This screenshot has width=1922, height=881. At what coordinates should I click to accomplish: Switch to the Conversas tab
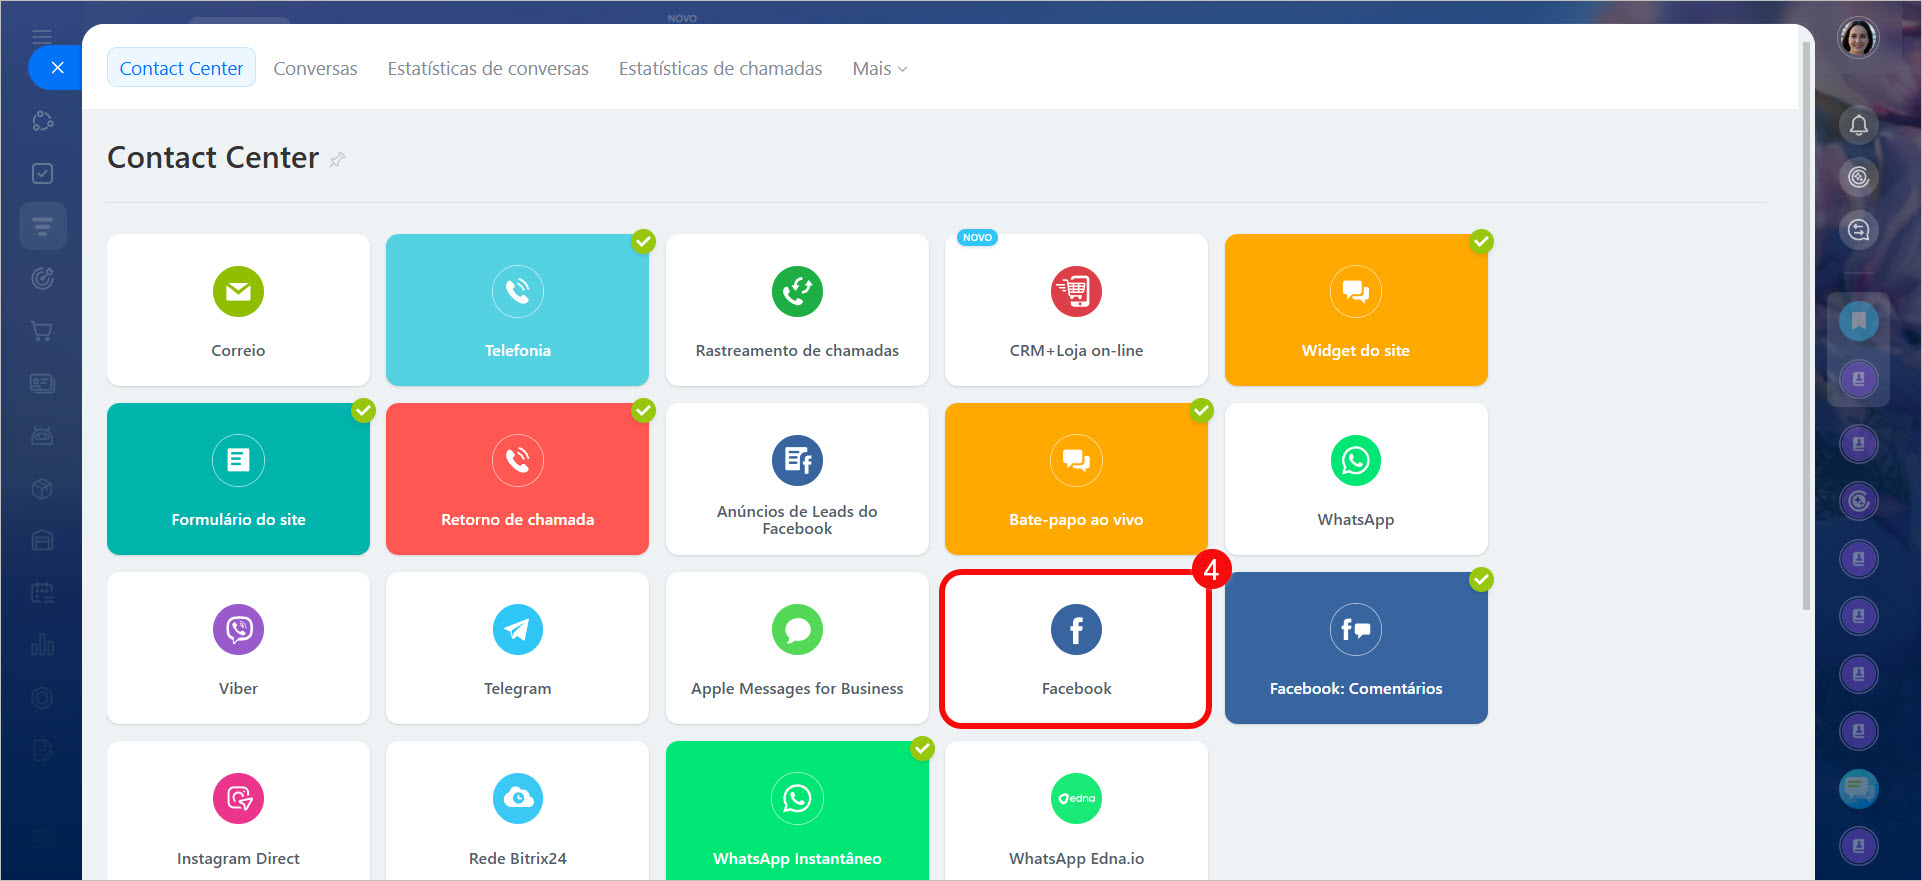315,69
